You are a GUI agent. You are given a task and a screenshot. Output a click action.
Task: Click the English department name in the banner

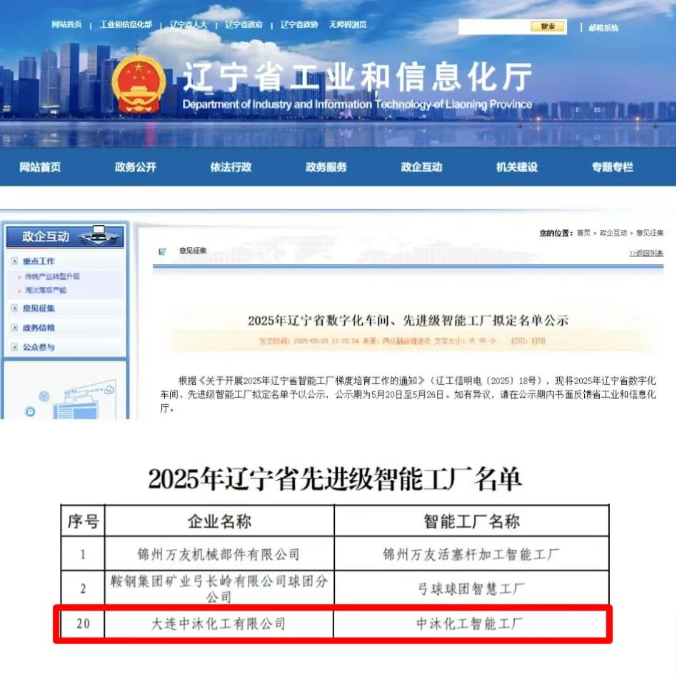(x=357, y=105)
